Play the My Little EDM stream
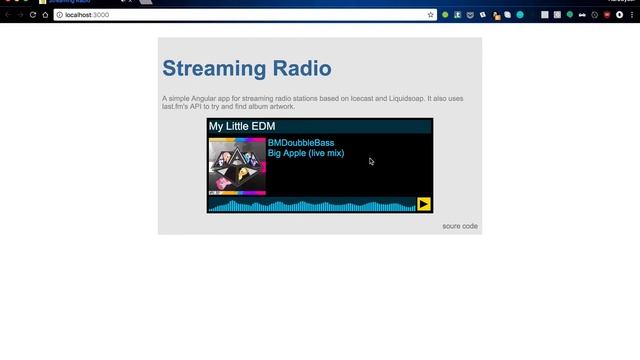640x360 pixels. point(424,204)
